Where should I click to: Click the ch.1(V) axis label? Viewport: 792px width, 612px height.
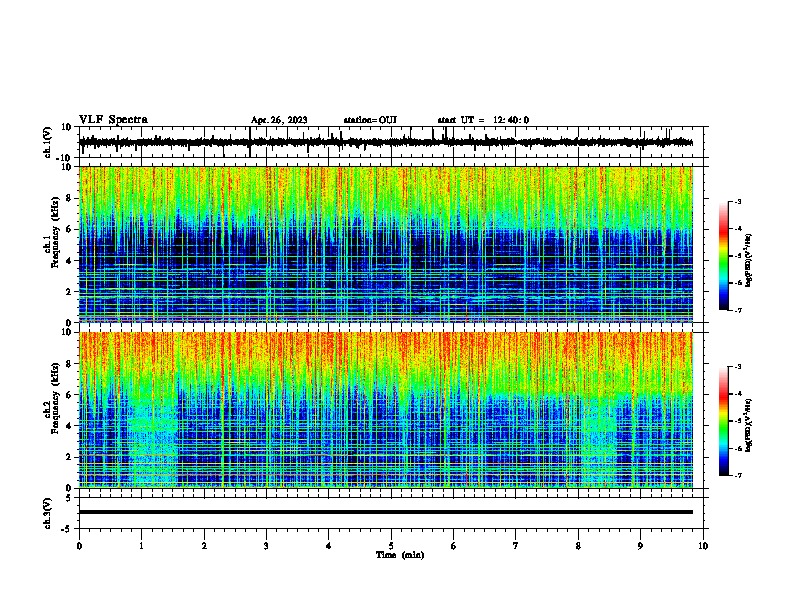[48, 142]
